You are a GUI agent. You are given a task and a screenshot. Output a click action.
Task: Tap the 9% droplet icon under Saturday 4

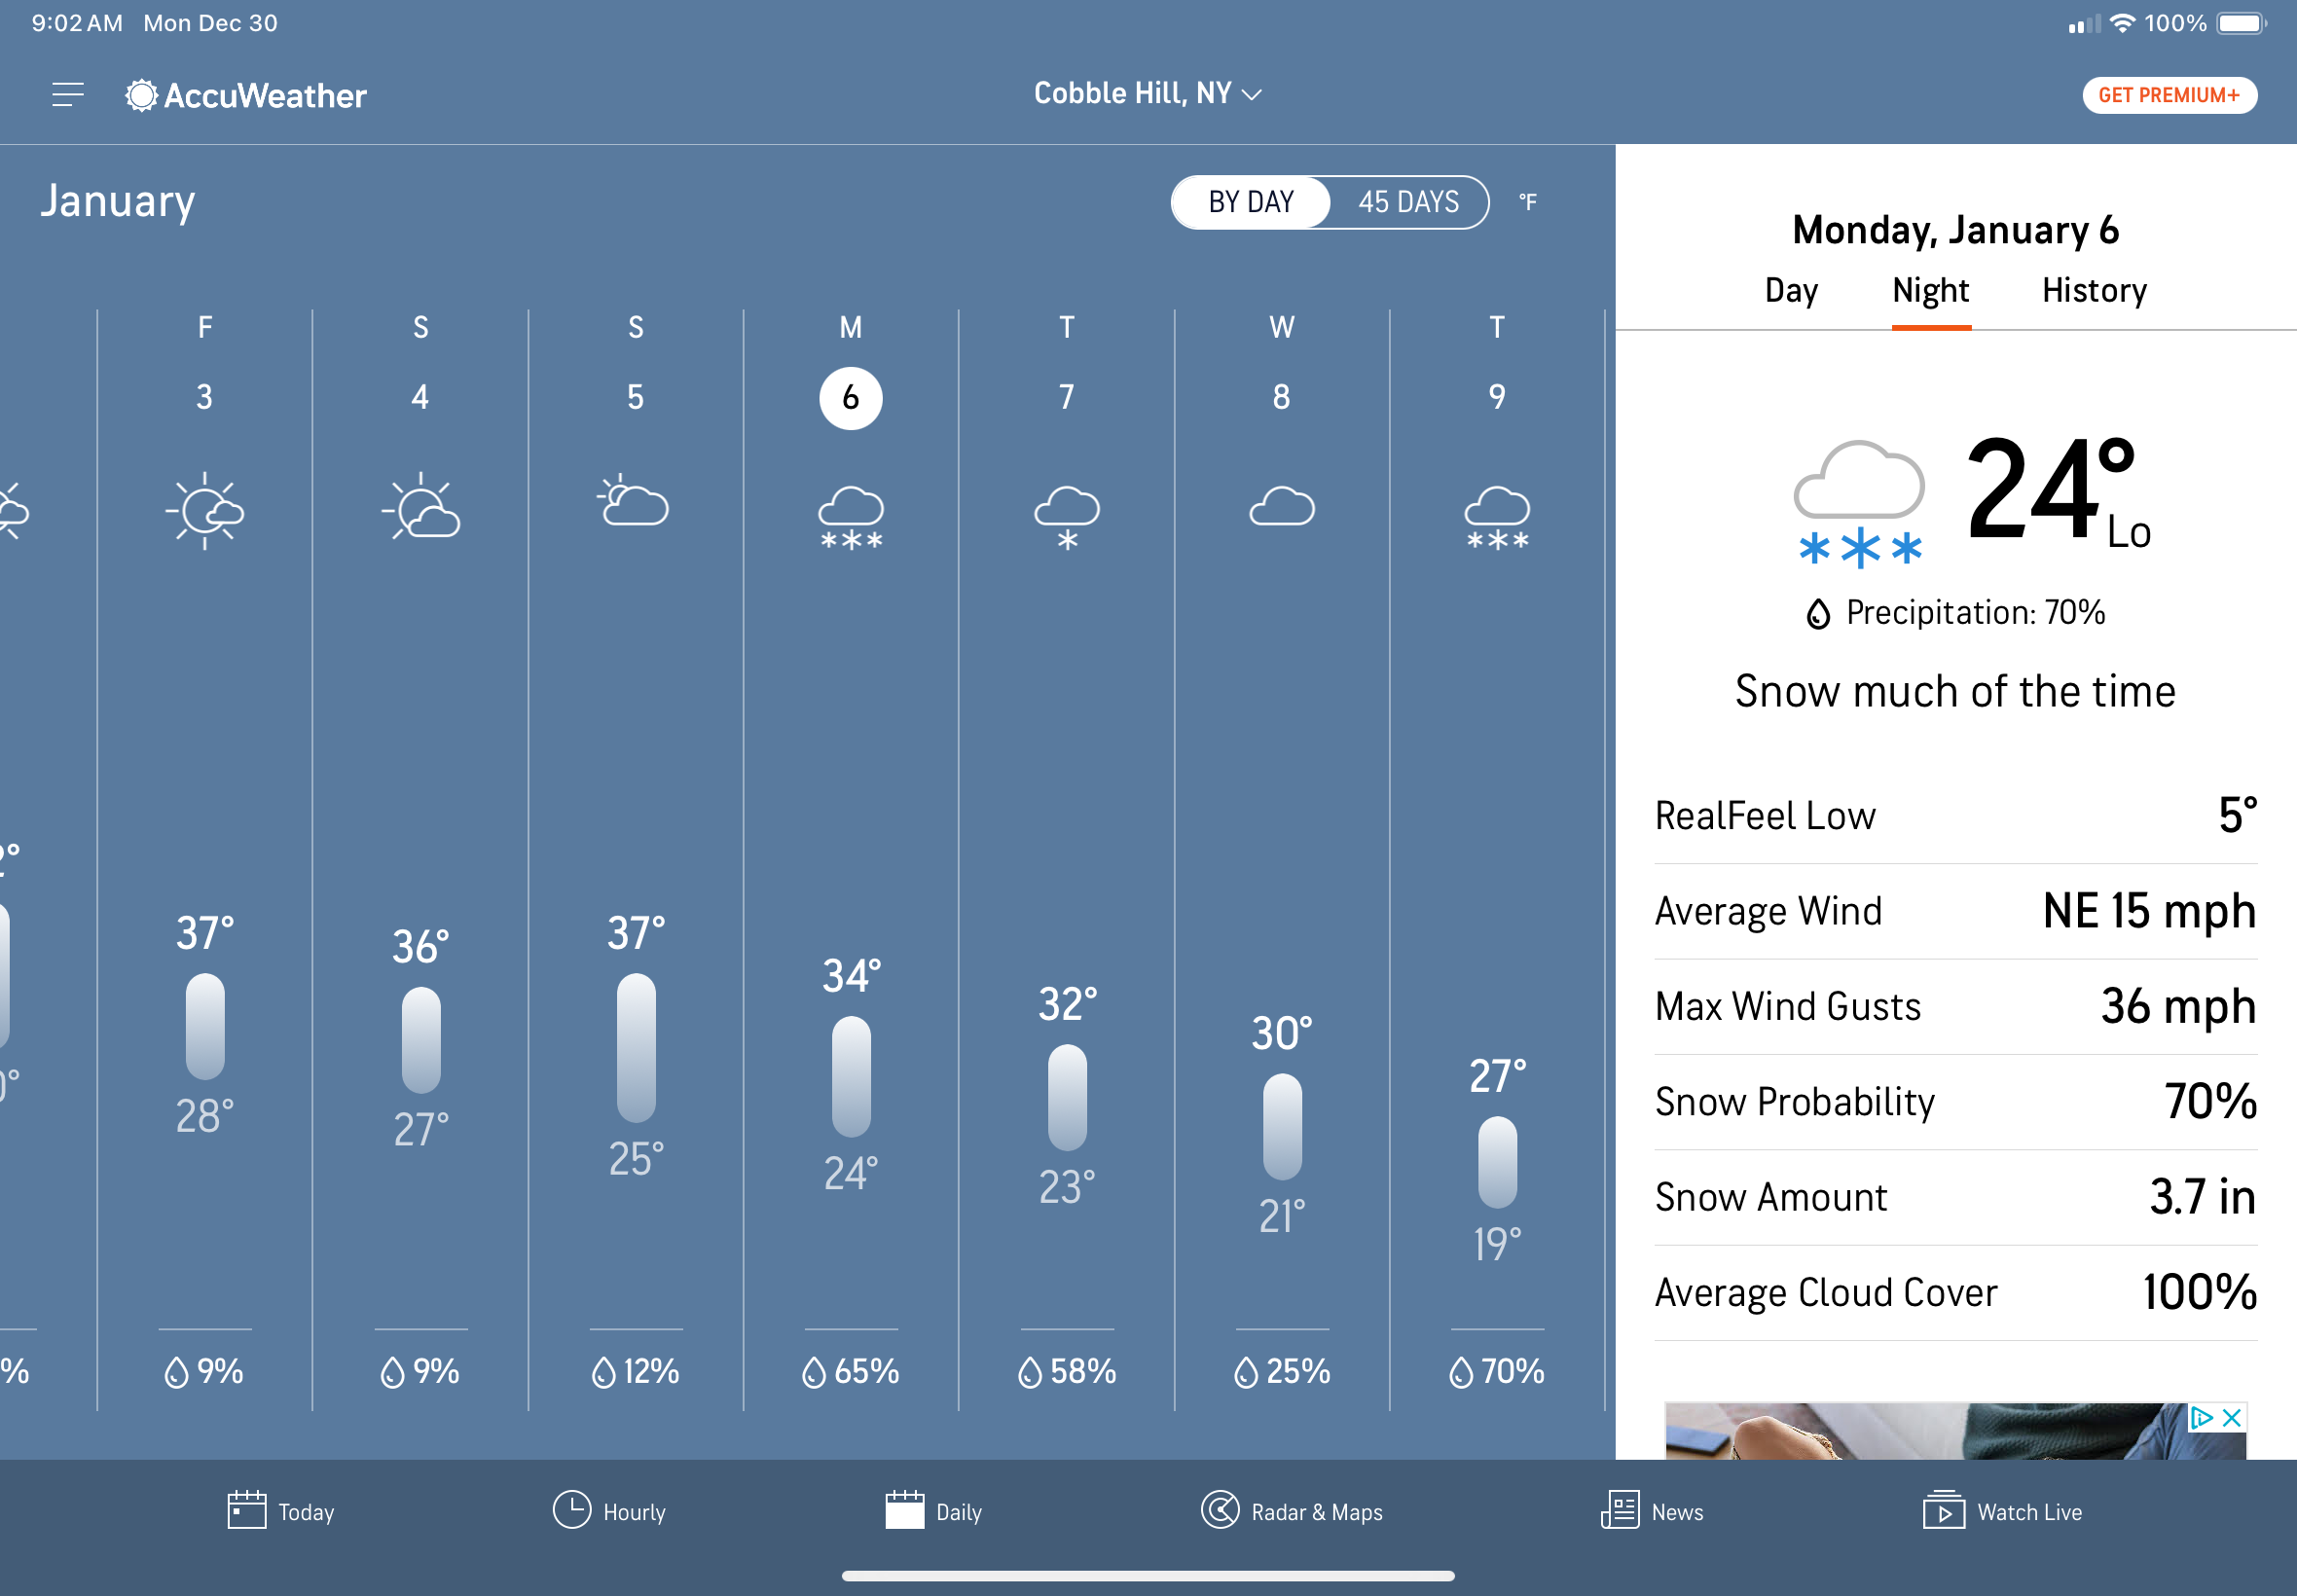[x=392, y=1372]
